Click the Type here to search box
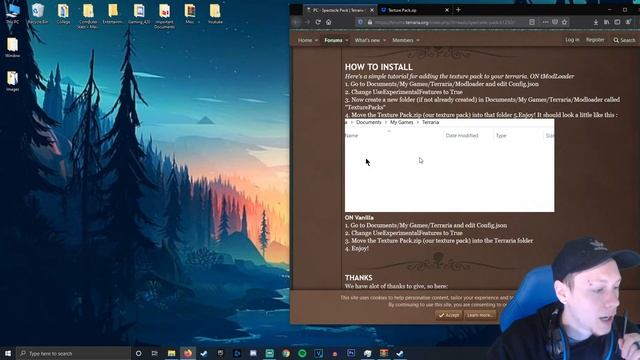This screenshot has width=640, height=360. [x=73, y=353]
